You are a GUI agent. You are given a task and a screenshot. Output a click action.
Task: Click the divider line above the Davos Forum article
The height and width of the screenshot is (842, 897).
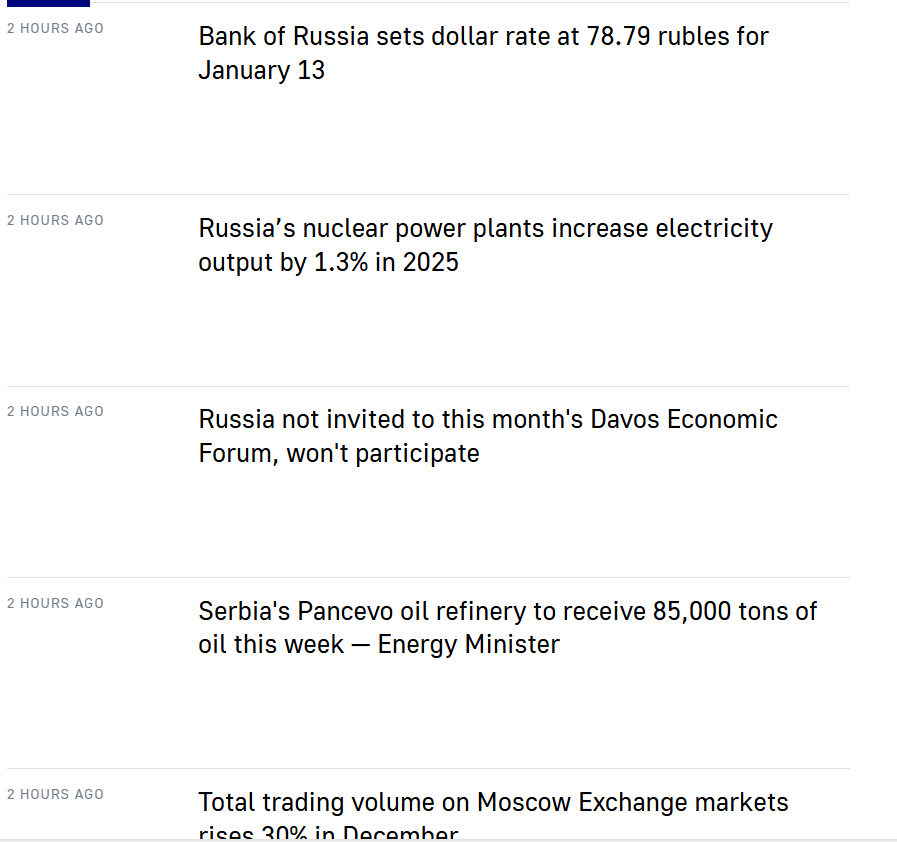428,386
